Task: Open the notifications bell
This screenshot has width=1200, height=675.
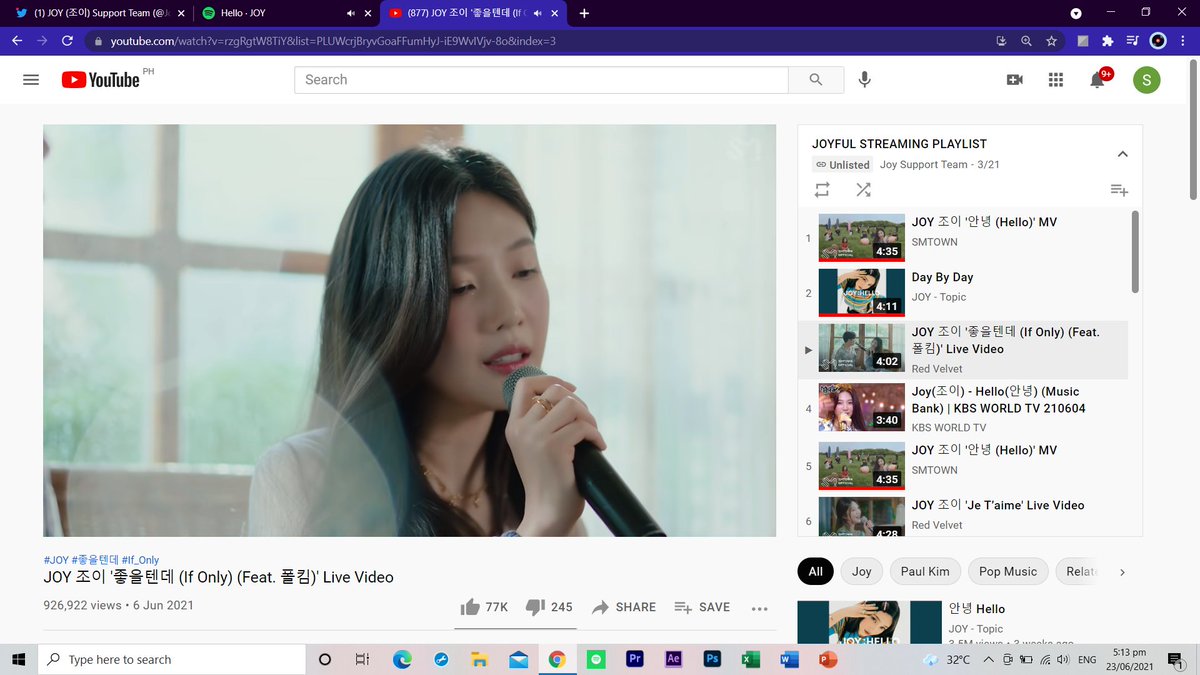Action: [x=1098, y=80]
